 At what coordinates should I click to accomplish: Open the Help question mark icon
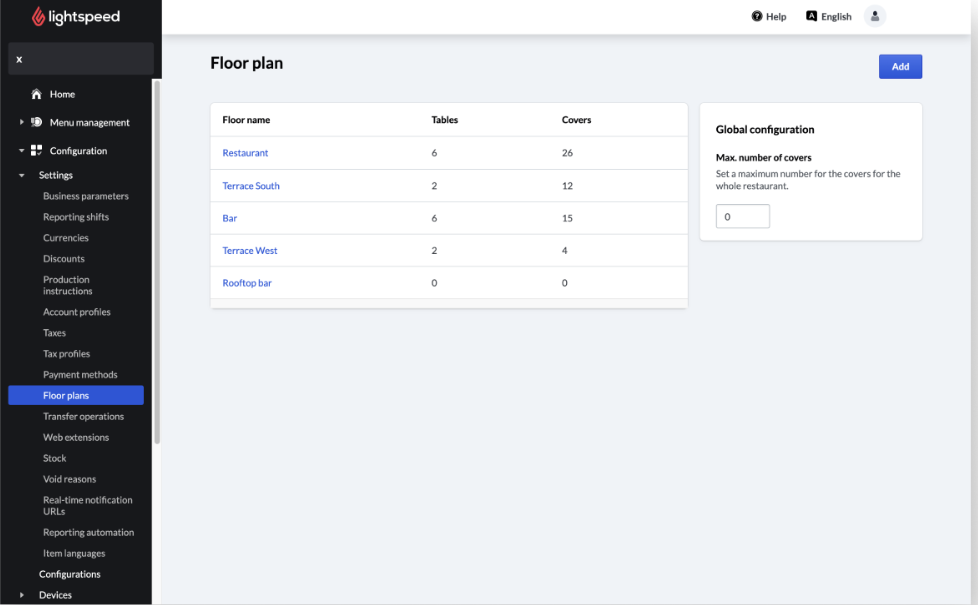coord(757,17)
